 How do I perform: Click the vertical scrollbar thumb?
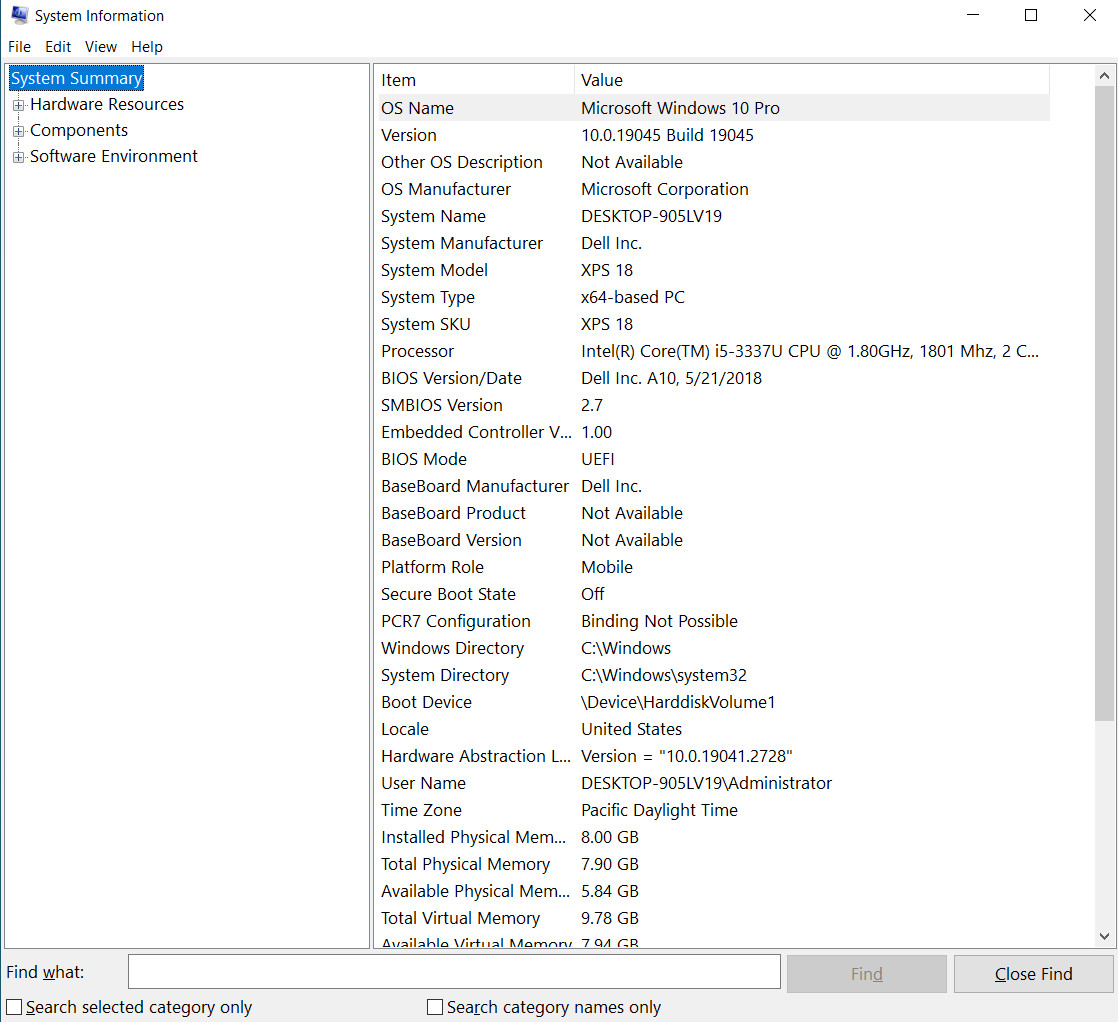1104,403
